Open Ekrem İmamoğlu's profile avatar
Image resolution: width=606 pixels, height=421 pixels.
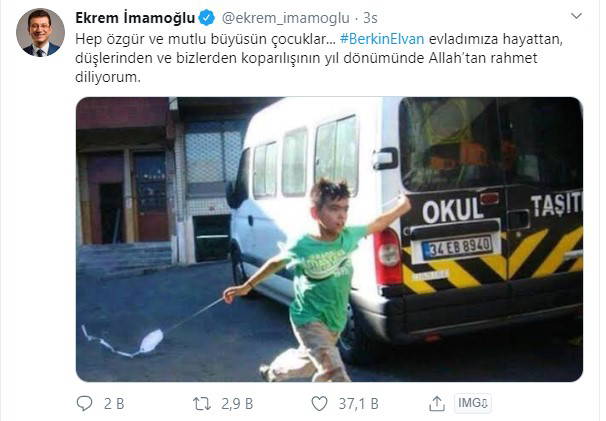pyautogui.click(x=40, y=32)
